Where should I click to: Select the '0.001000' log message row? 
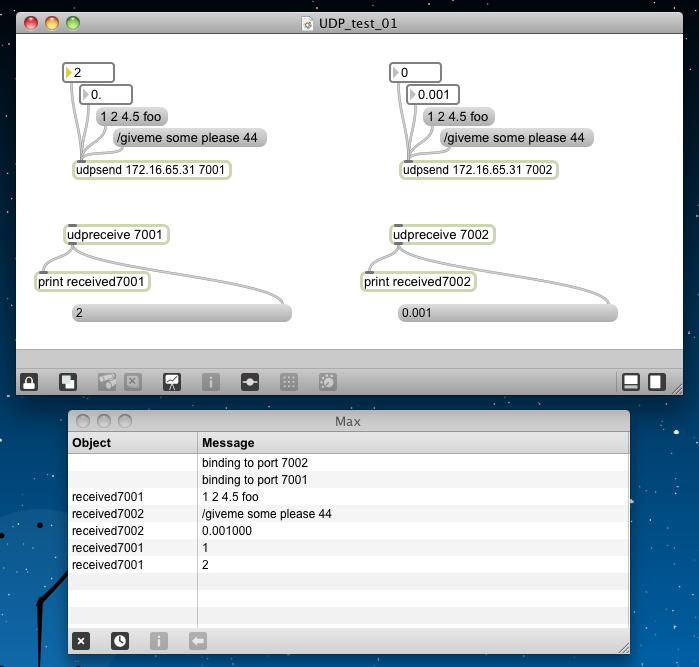click(349, 531)
